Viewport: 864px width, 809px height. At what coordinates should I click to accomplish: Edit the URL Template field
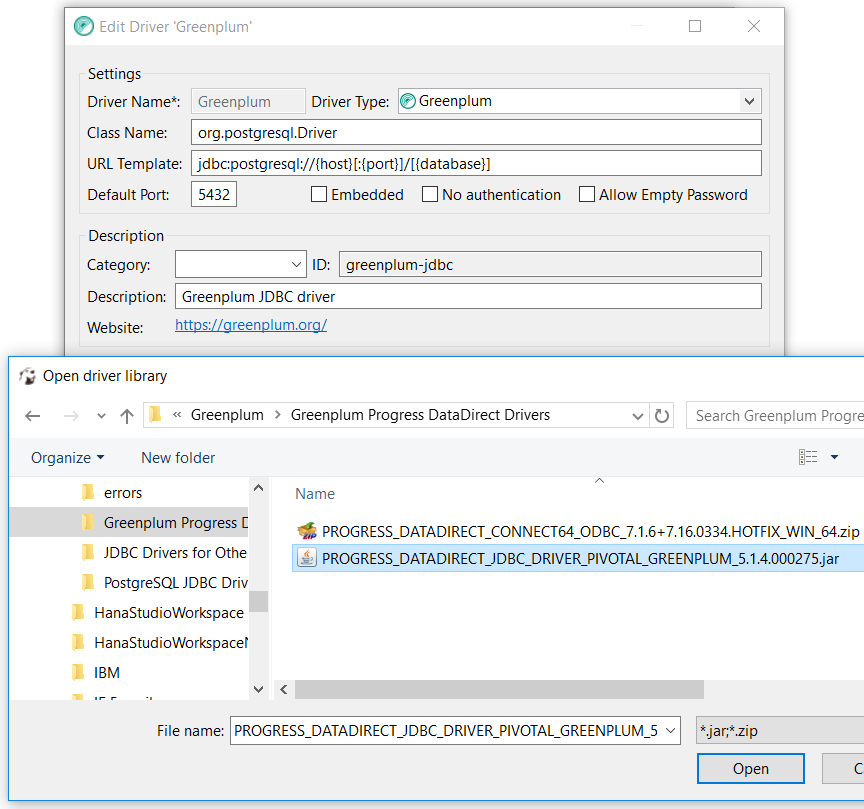click(x=476, y=164)
